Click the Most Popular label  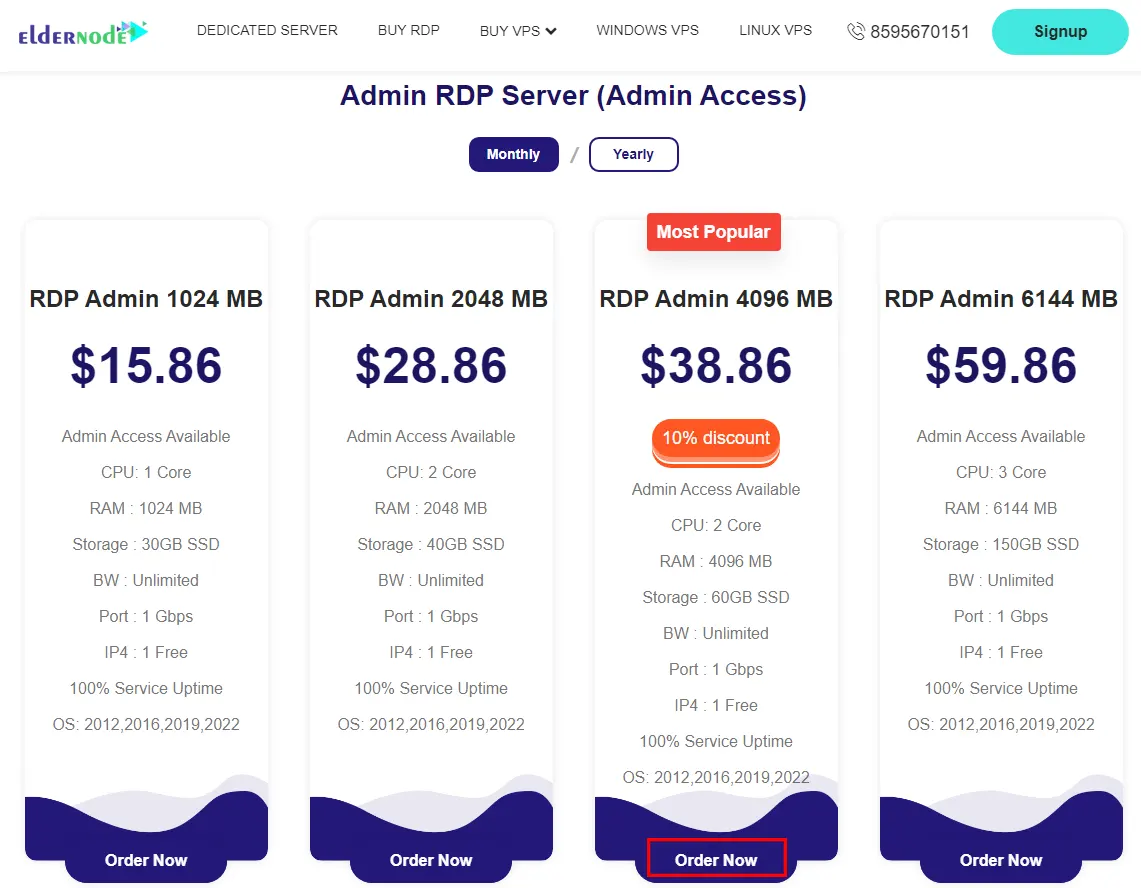713,231
